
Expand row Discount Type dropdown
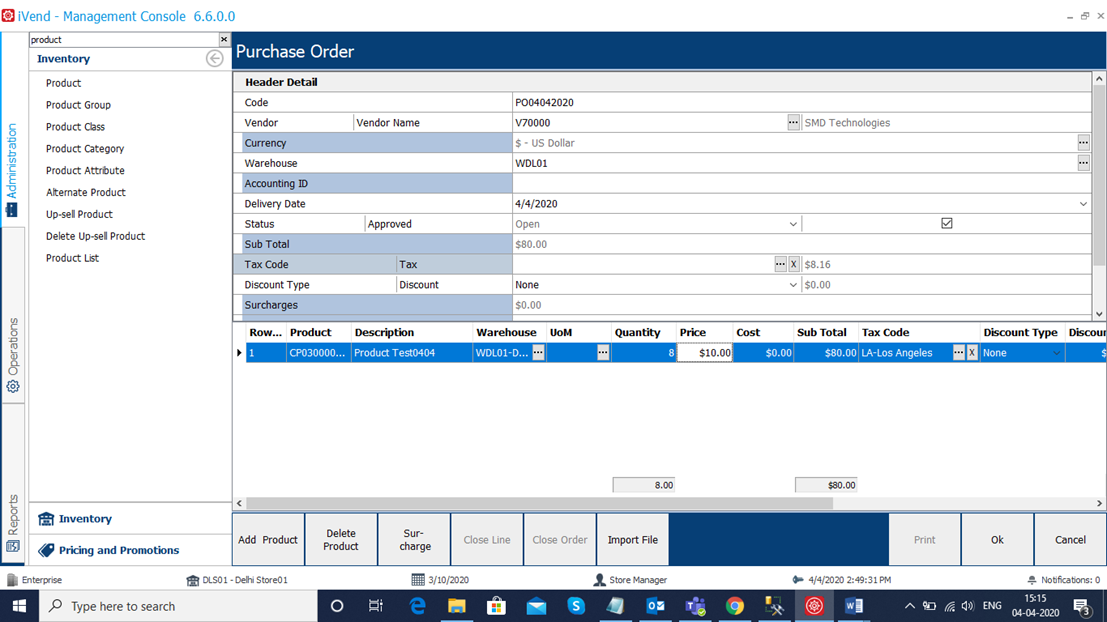[1056, 353]
